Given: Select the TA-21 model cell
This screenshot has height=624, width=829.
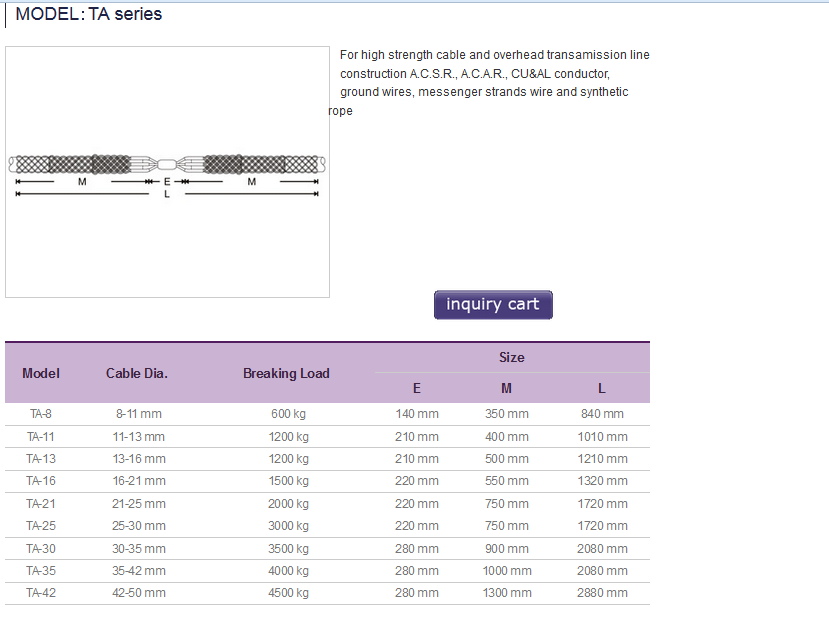Looking at the screenshot, I should pyautogui.click(x=41, y=504).
